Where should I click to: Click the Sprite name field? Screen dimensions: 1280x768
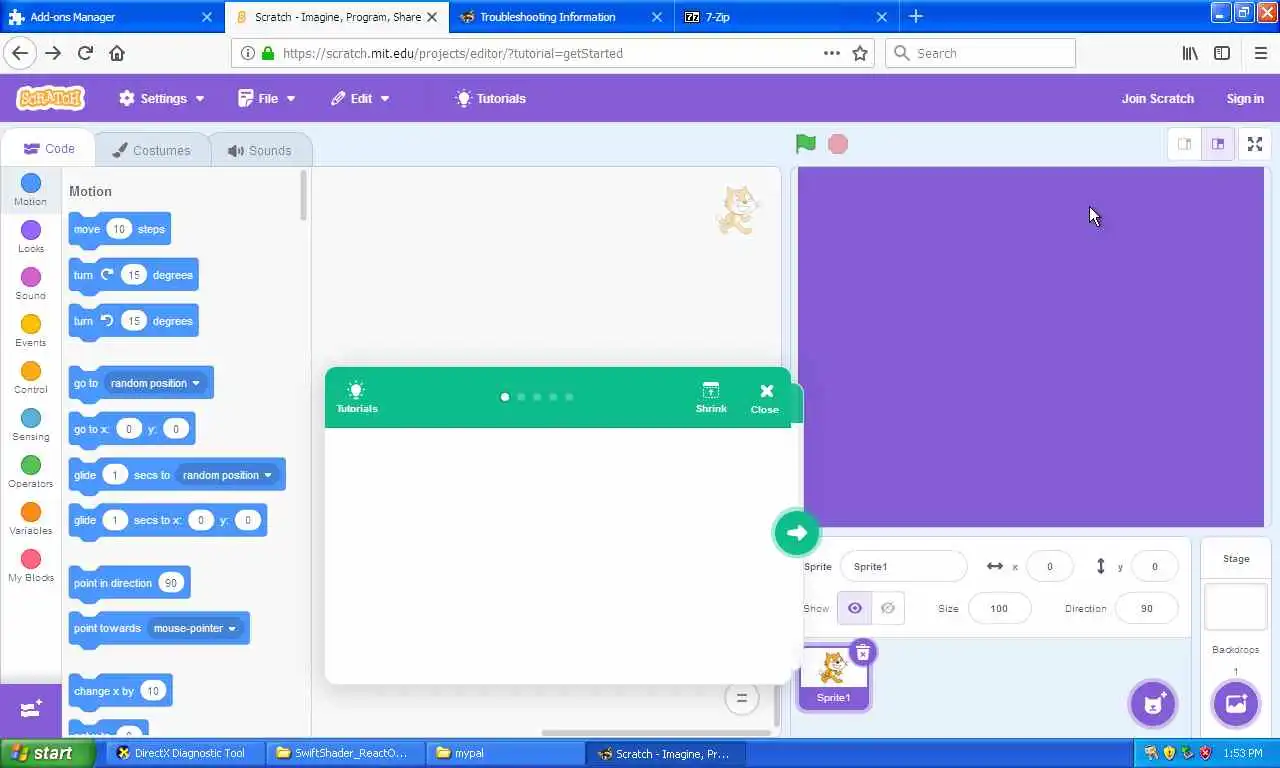pyautogui.click(x=904, y=566)
